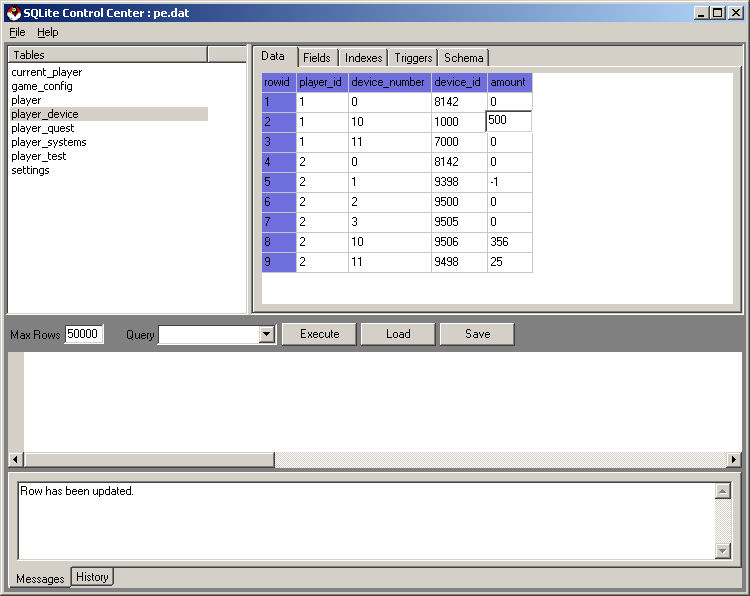750x596 pixels.
Task: Select the player_quest table
Action: point(42,128)
